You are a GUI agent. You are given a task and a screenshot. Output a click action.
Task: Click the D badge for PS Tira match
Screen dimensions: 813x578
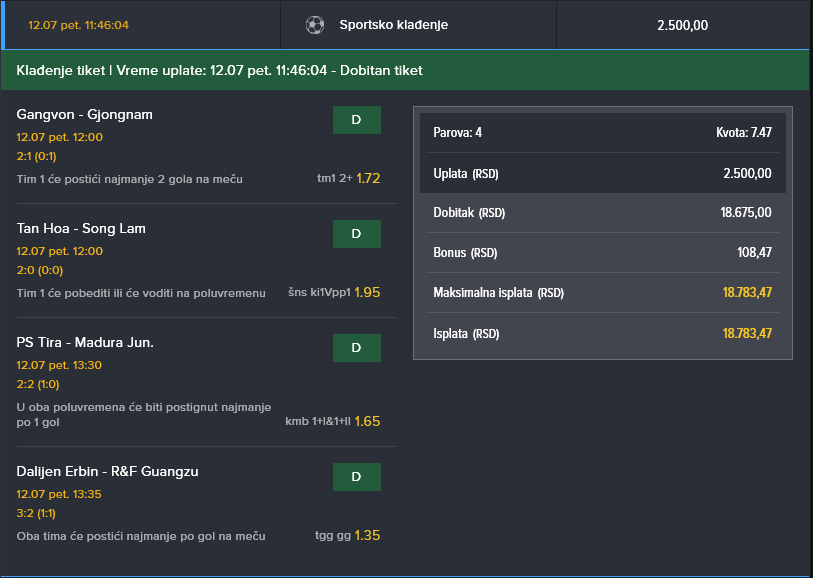pos(356,348)
